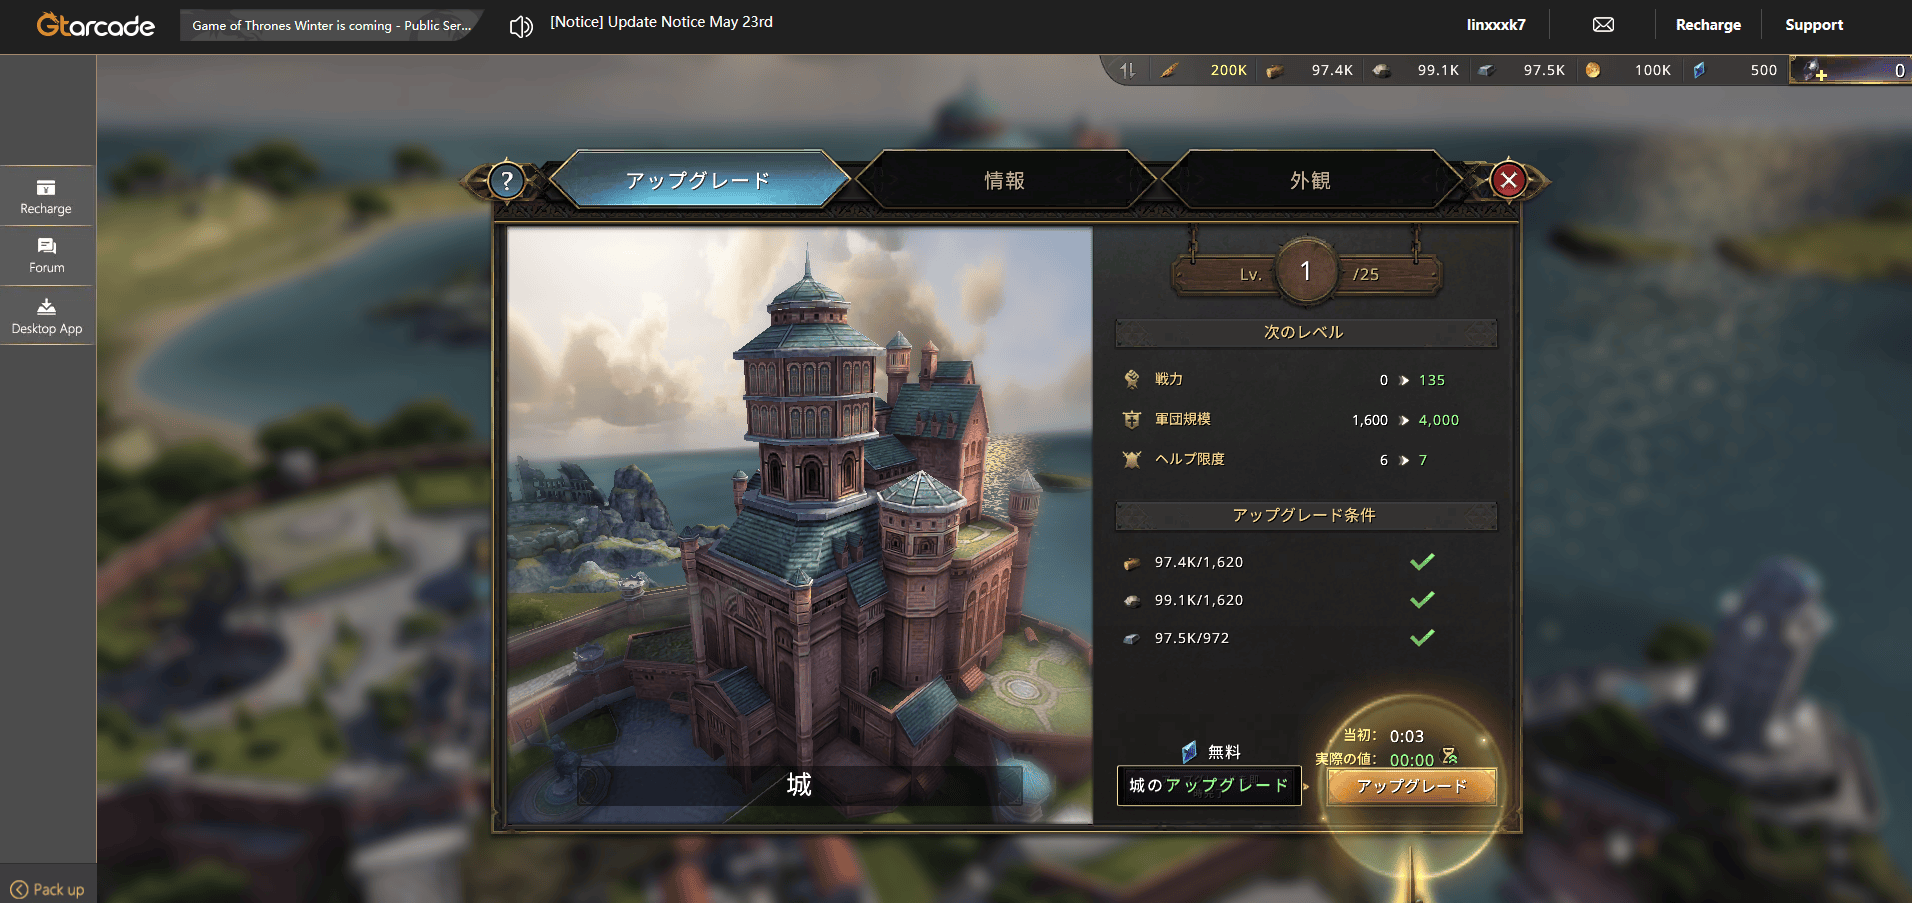Click the hourglass icon by 00:00

(1449, 756)
